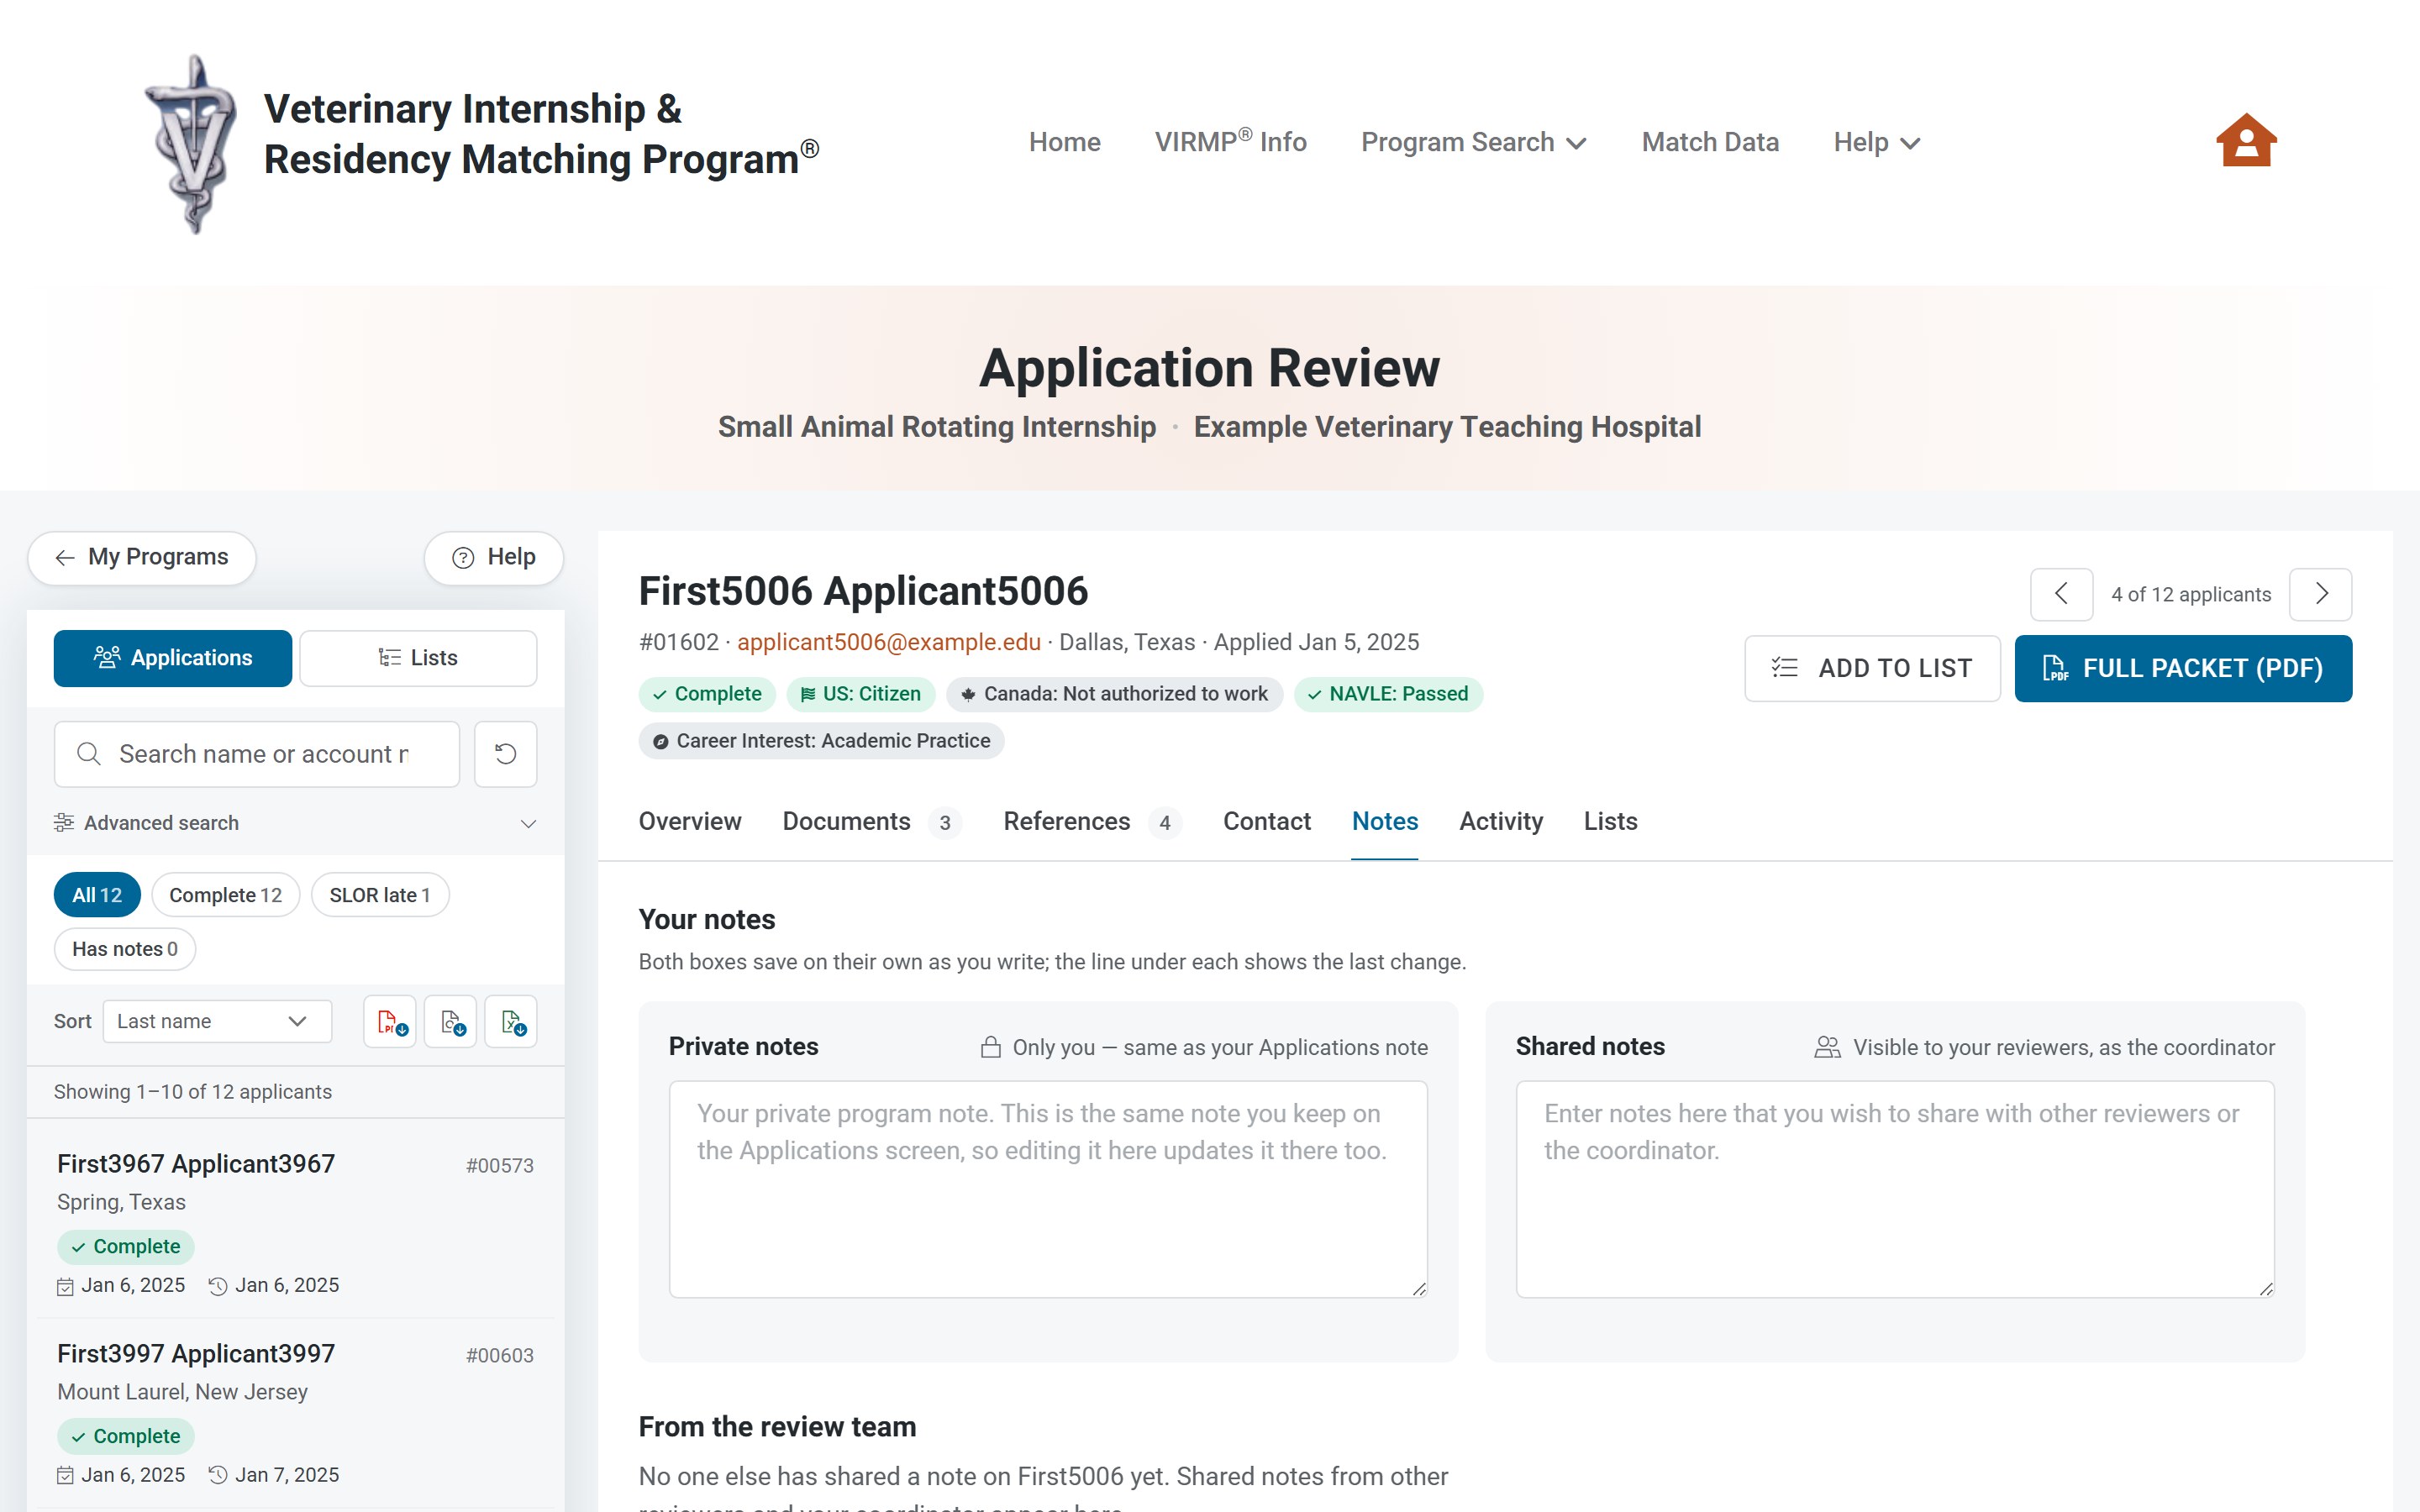Image resolution: width=2420 pixels, height=1512 pixels.
Task: Switch to the Overview tab
Action: [690, 822]
